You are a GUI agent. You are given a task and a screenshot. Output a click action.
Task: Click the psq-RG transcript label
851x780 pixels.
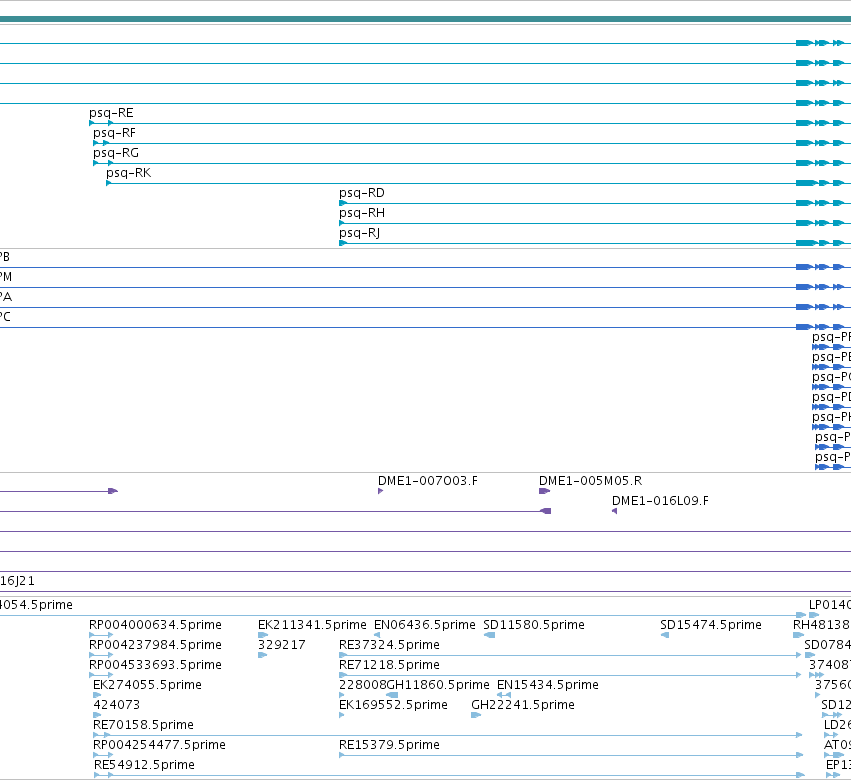pyautogui.click(x=116, y=153)
